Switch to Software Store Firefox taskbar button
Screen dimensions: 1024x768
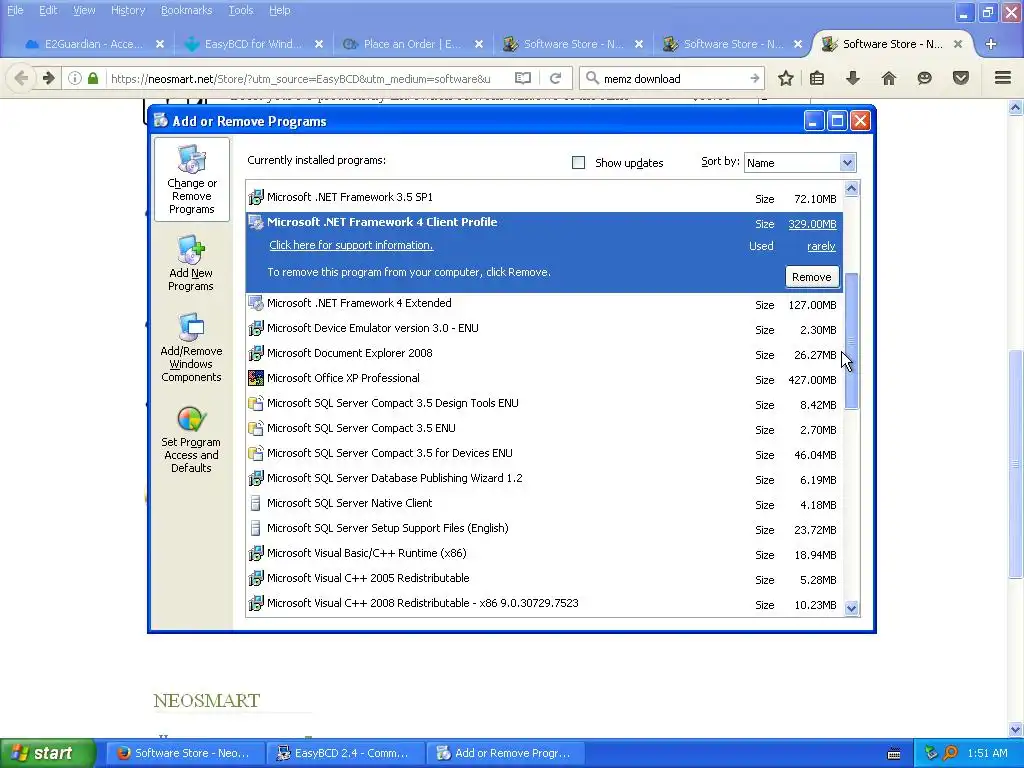click(185, 753)
